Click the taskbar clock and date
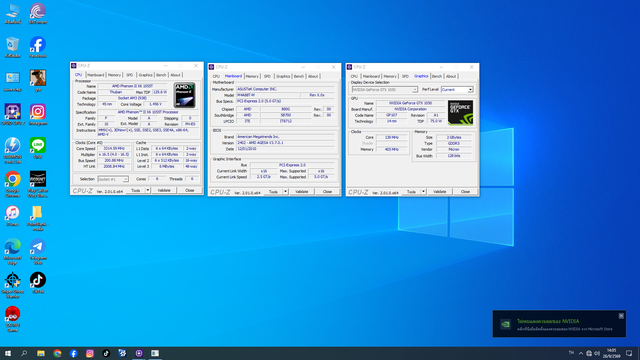Screen dimensions: 640x360 coord(611,353)
